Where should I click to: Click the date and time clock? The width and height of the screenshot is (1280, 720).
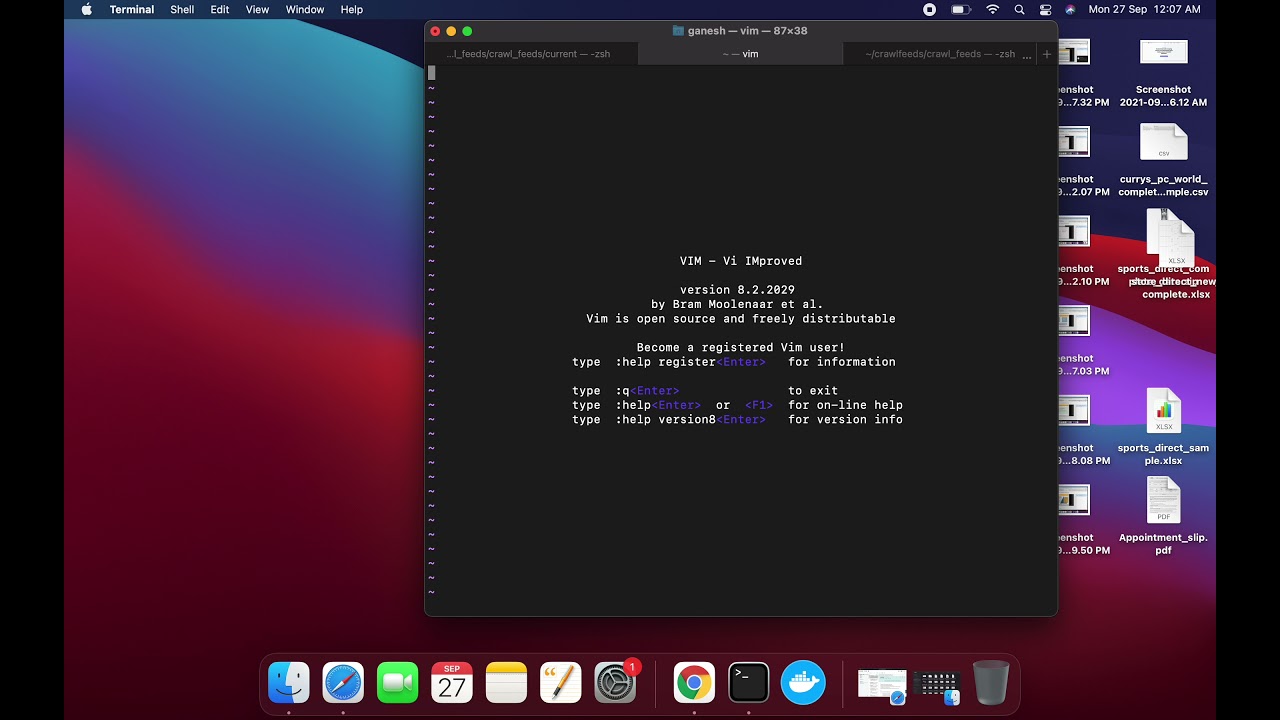1144,9
